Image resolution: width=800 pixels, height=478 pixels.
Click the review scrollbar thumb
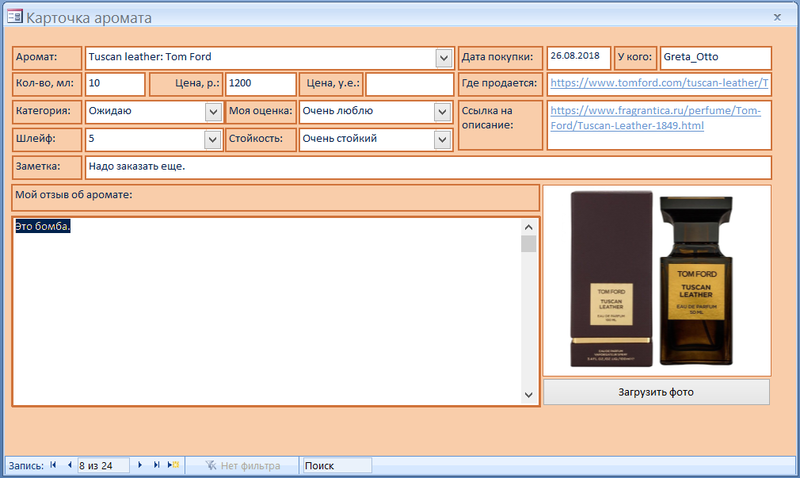pyautogui.click(x=529, y=244)
